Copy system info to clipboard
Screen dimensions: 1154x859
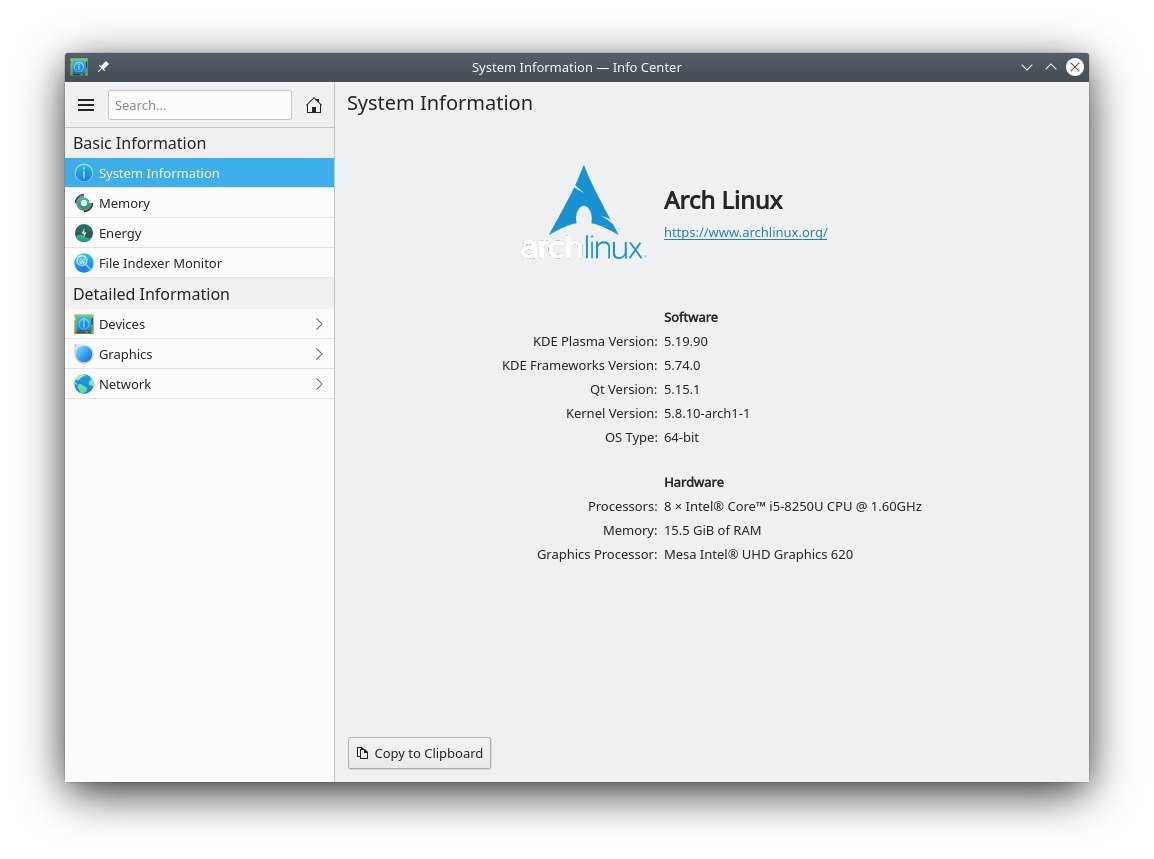point(420,753)
